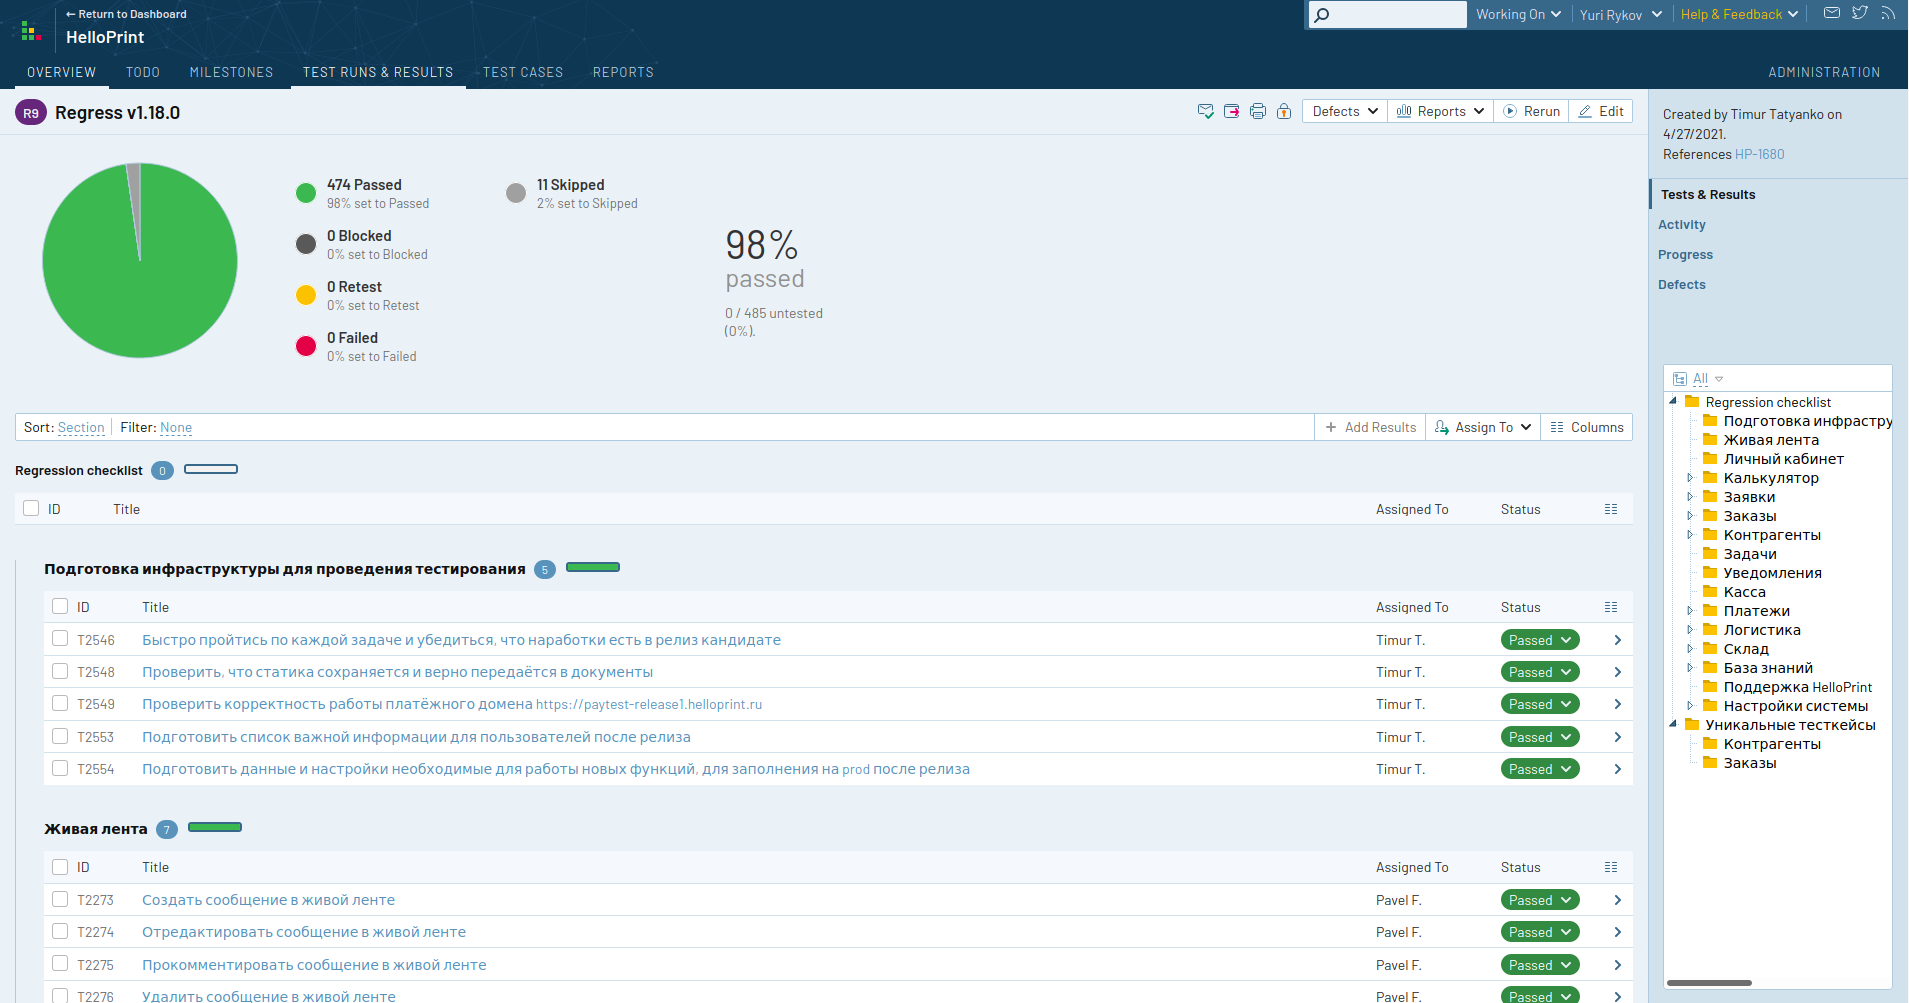Image resolution: width=1909 pixels, height=1003 pixels.
Task: Open the ADMINISTRATION tab
Action: [1824, 72]
